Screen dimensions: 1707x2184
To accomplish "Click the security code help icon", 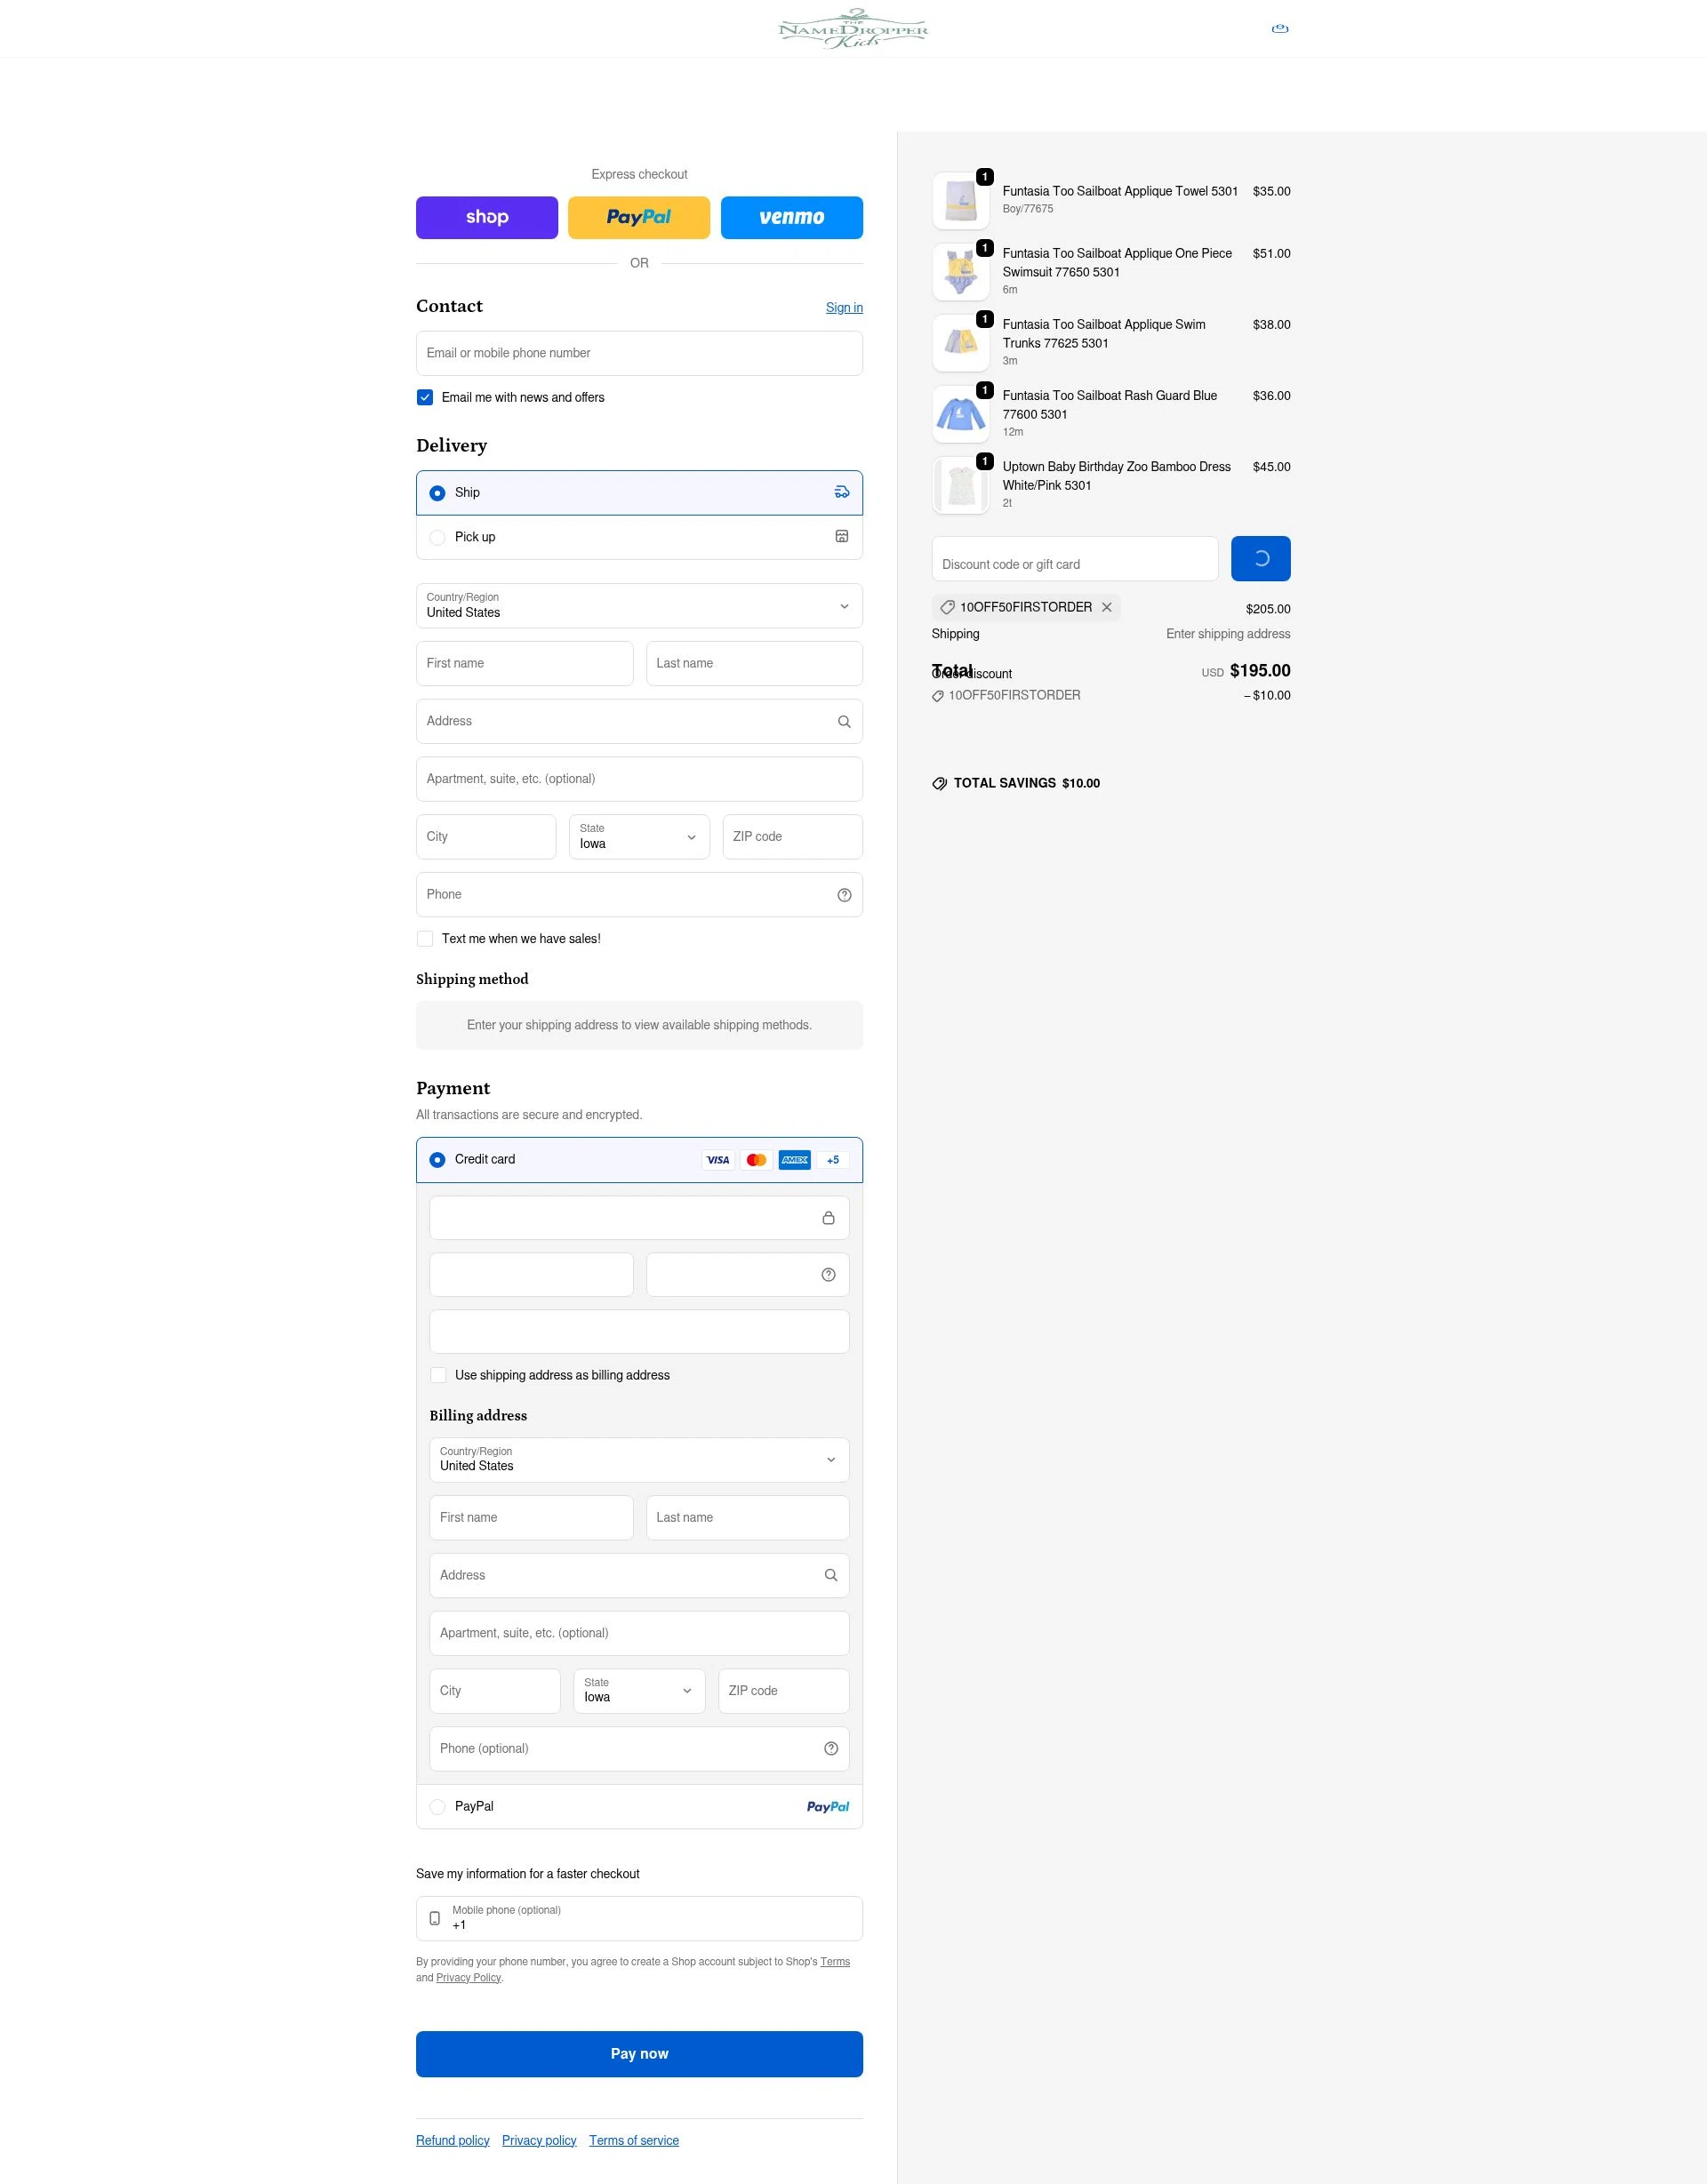I will 828,1274.
